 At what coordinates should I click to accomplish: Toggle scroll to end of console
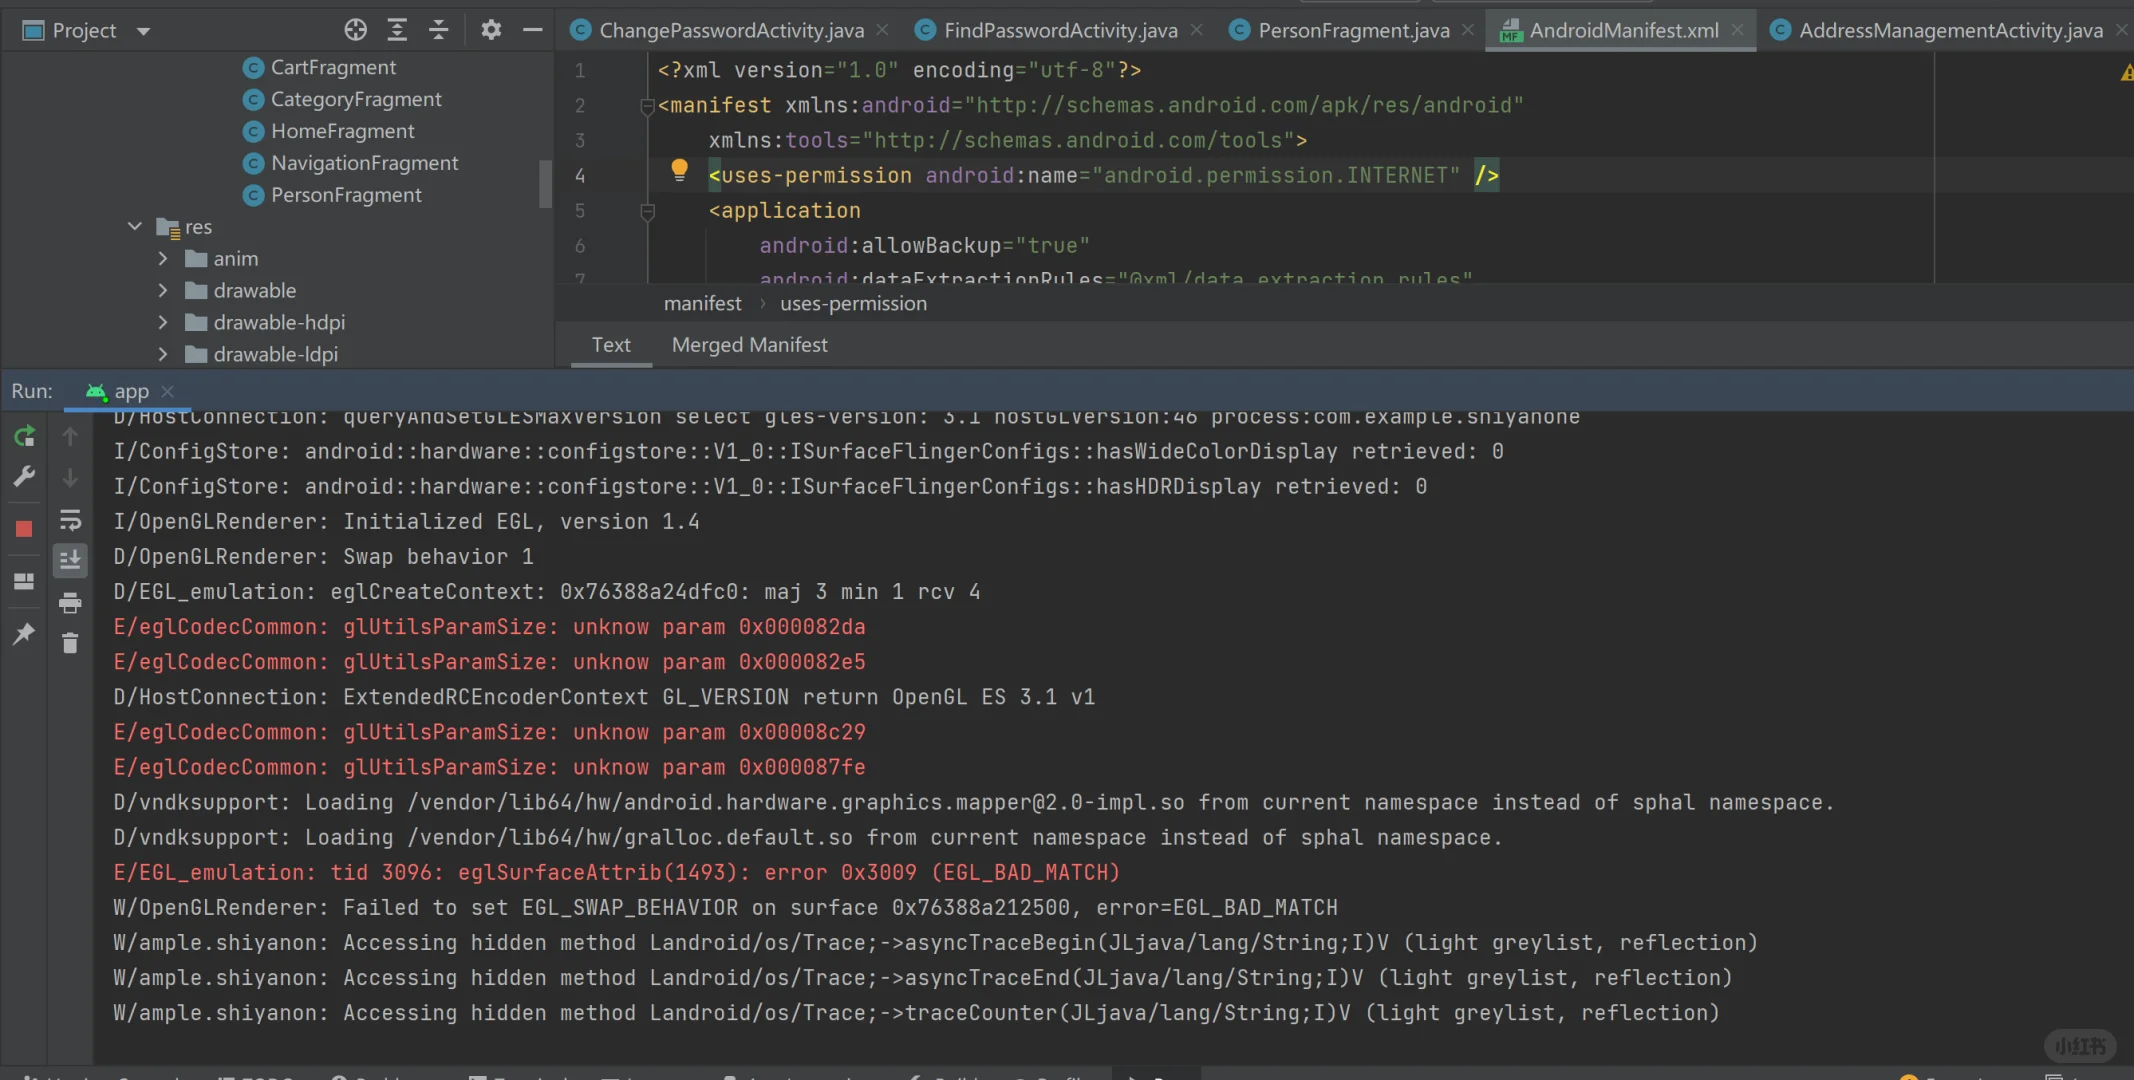click(70, 560)
